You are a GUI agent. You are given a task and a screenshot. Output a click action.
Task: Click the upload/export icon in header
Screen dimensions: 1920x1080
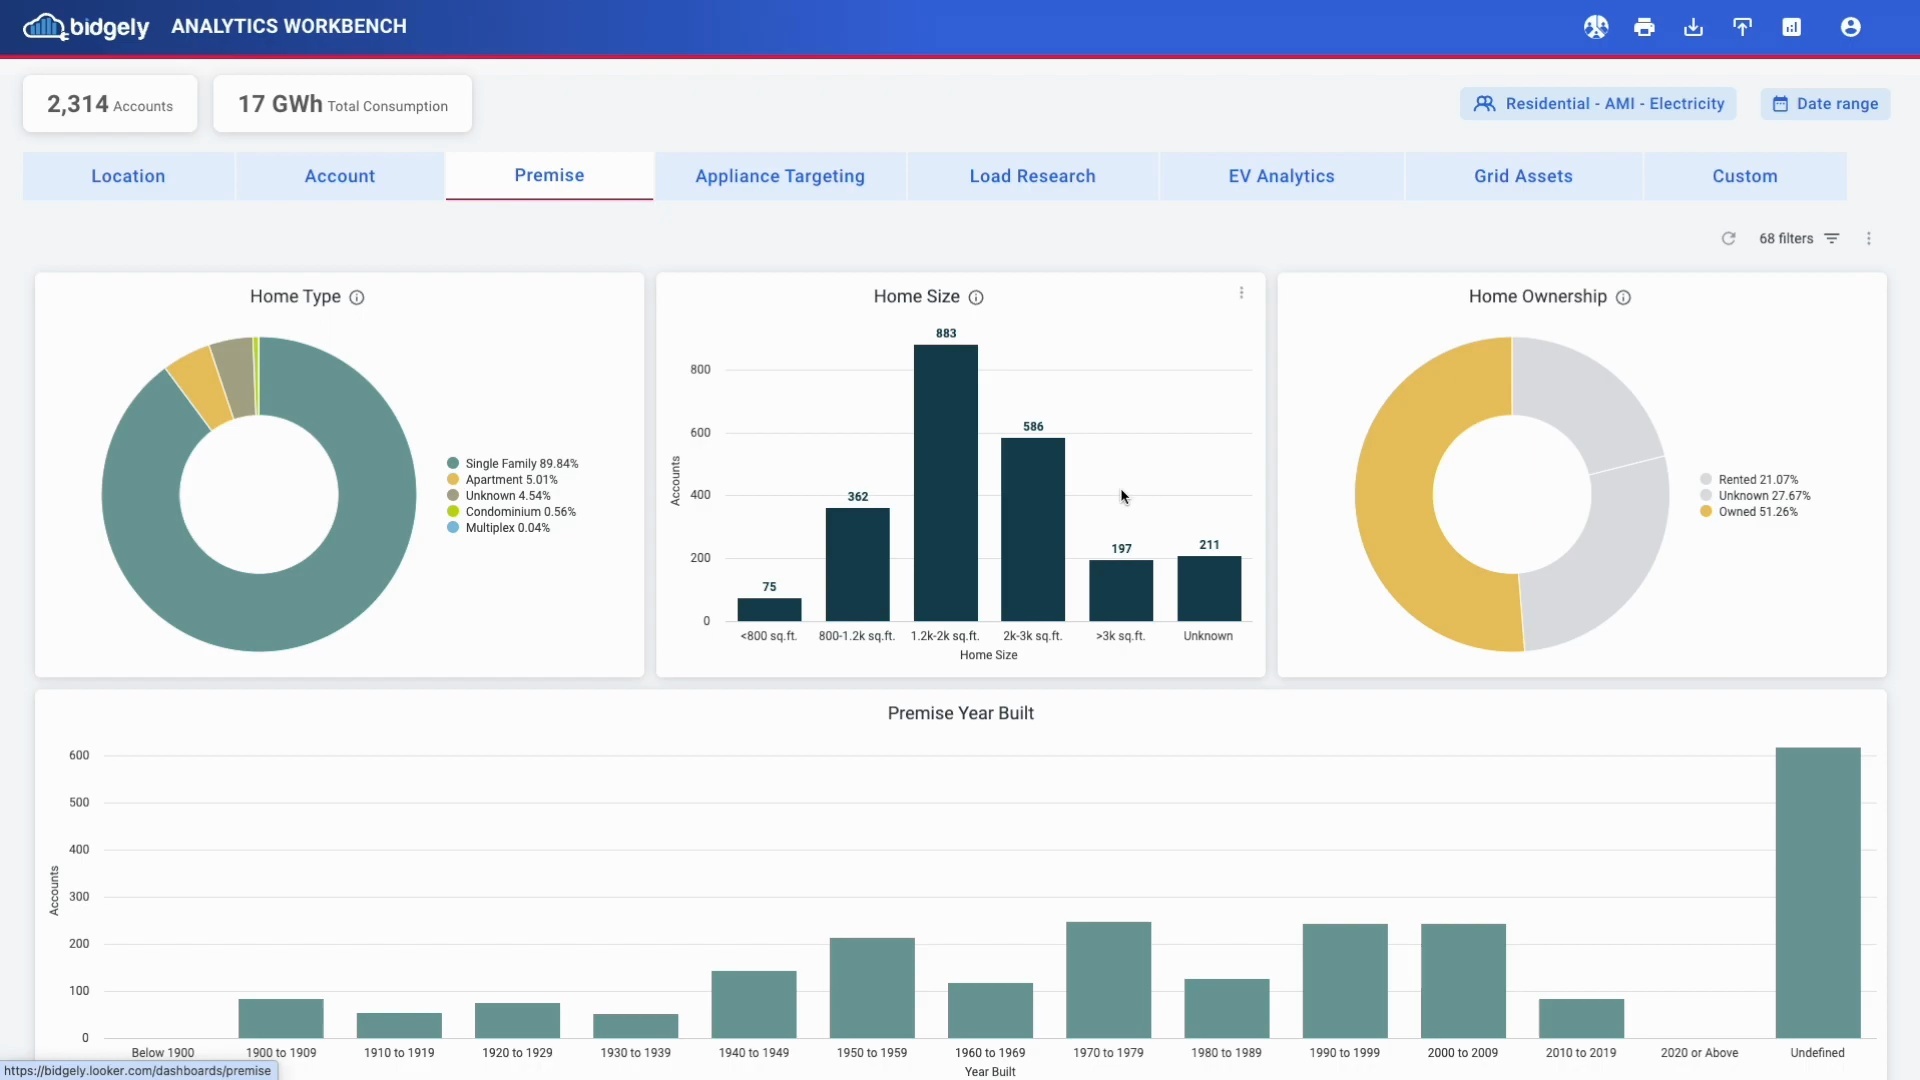[x=1742, y=27]
